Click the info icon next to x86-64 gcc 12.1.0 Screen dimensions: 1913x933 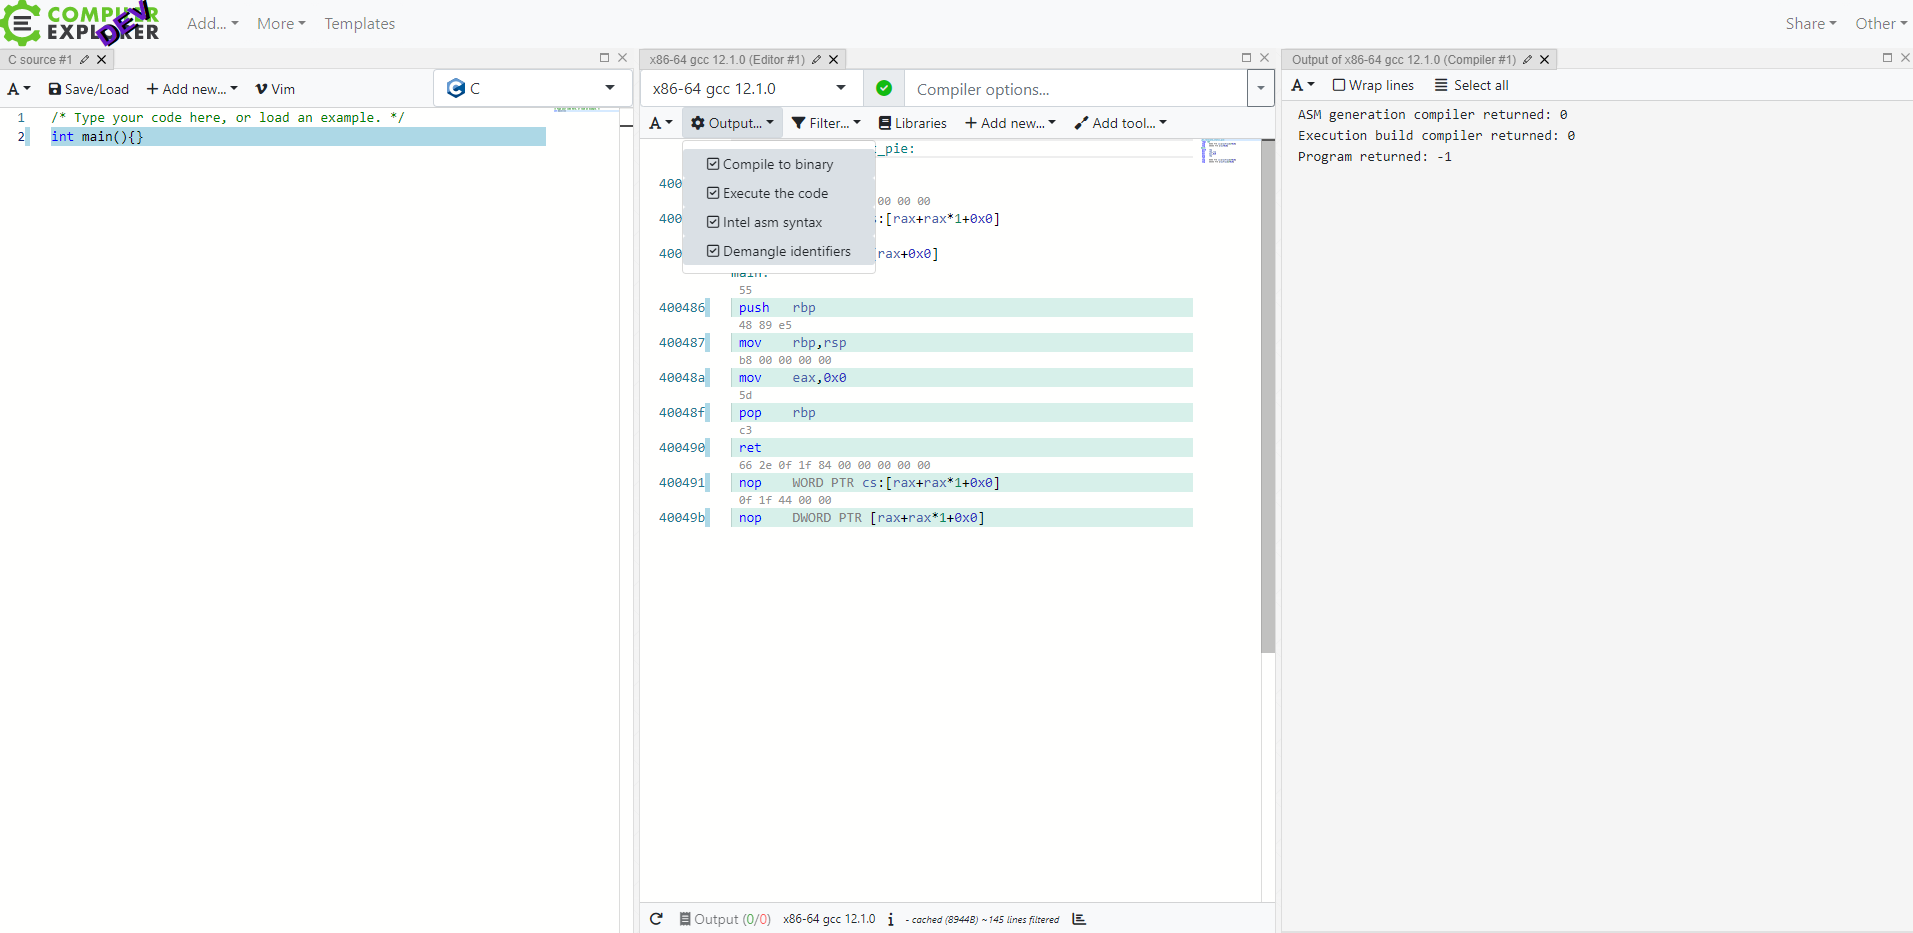tap(890, 919)
